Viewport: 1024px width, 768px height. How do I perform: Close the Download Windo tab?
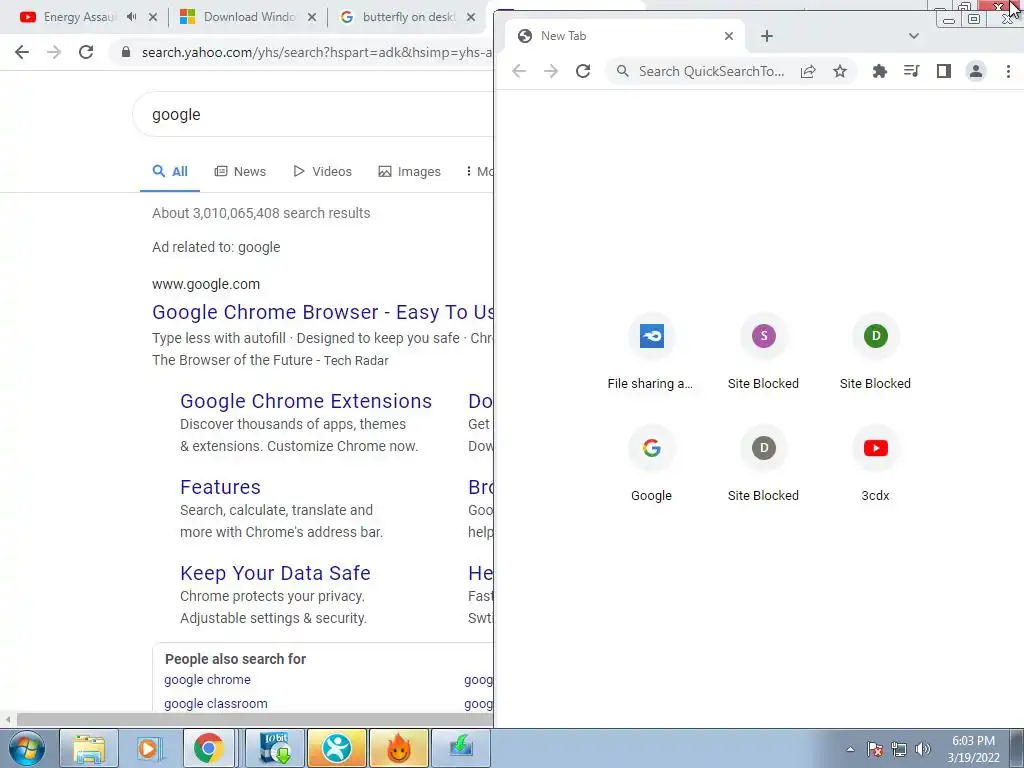coord(312,17)
